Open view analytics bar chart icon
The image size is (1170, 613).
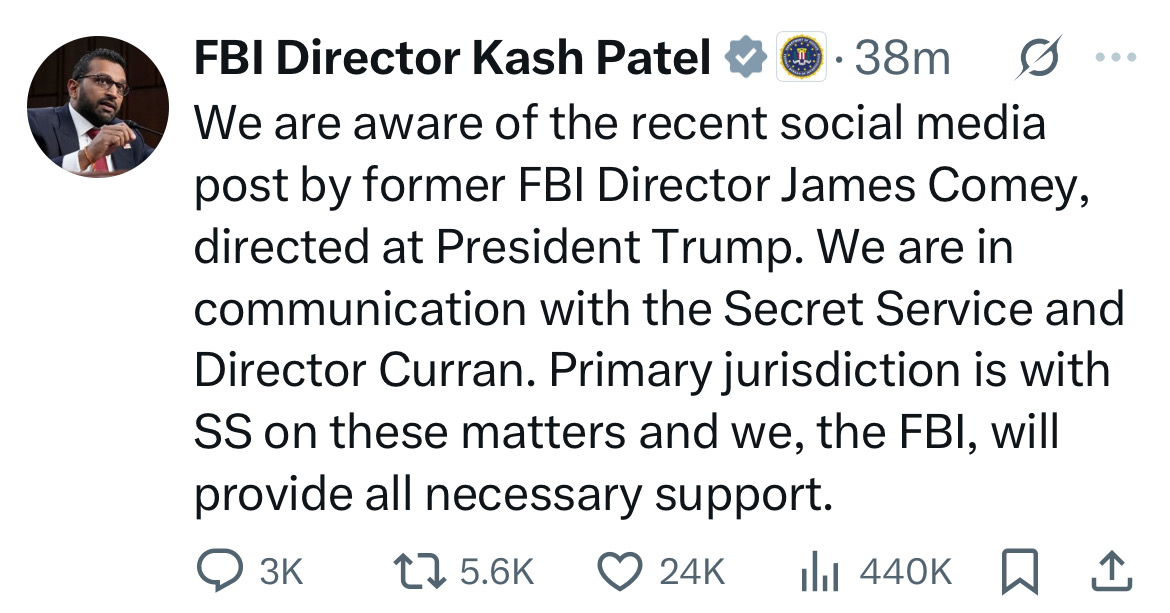pos(819,573)
